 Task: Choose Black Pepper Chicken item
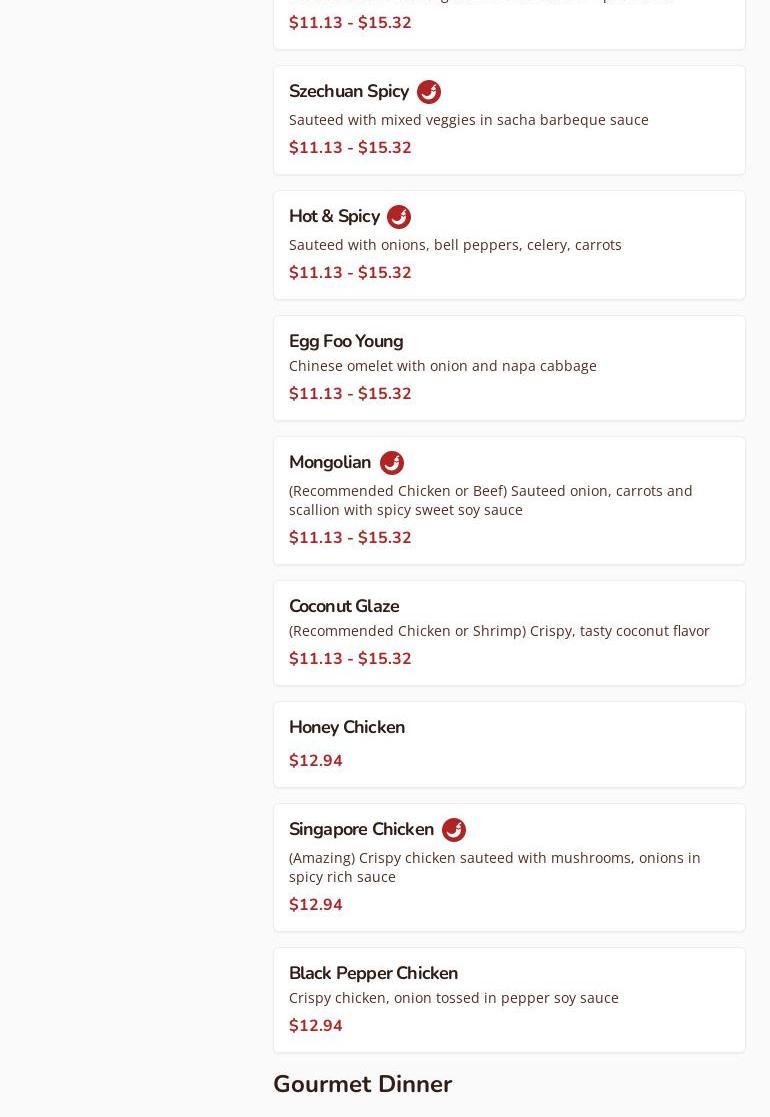coord(373,973)
